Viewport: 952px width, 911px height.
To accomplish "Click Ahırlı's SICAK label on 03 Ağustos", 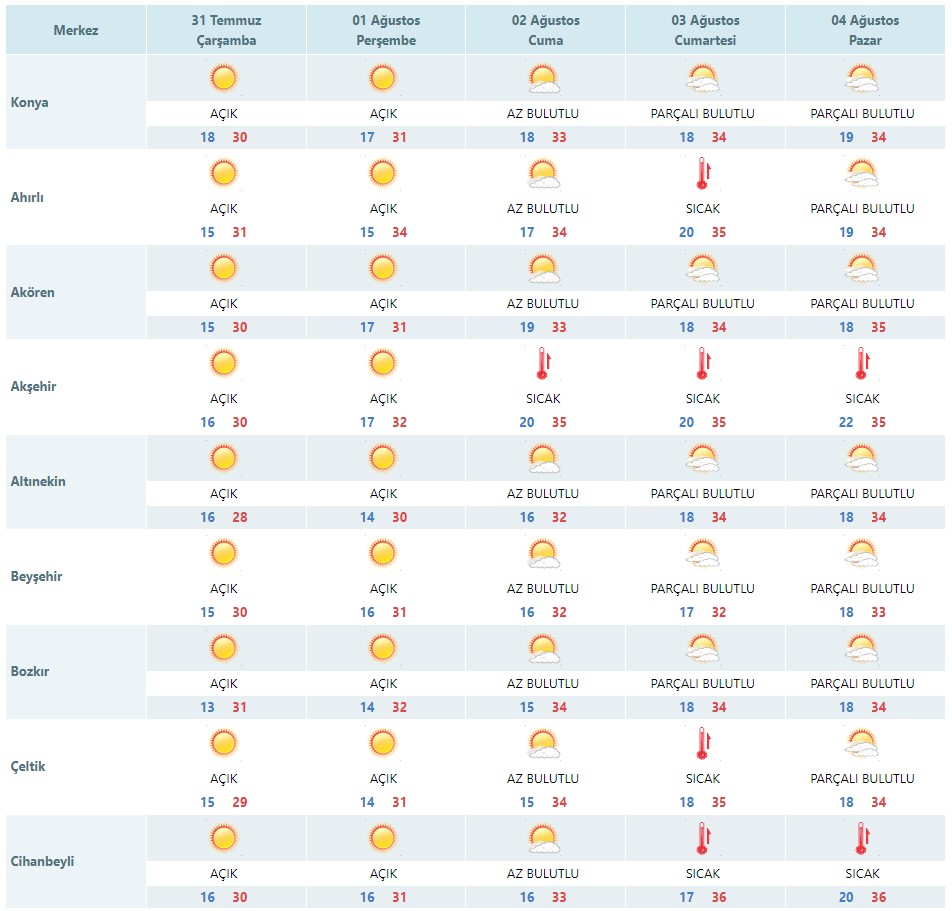I will pyautogui.click(x=703, y=209).
